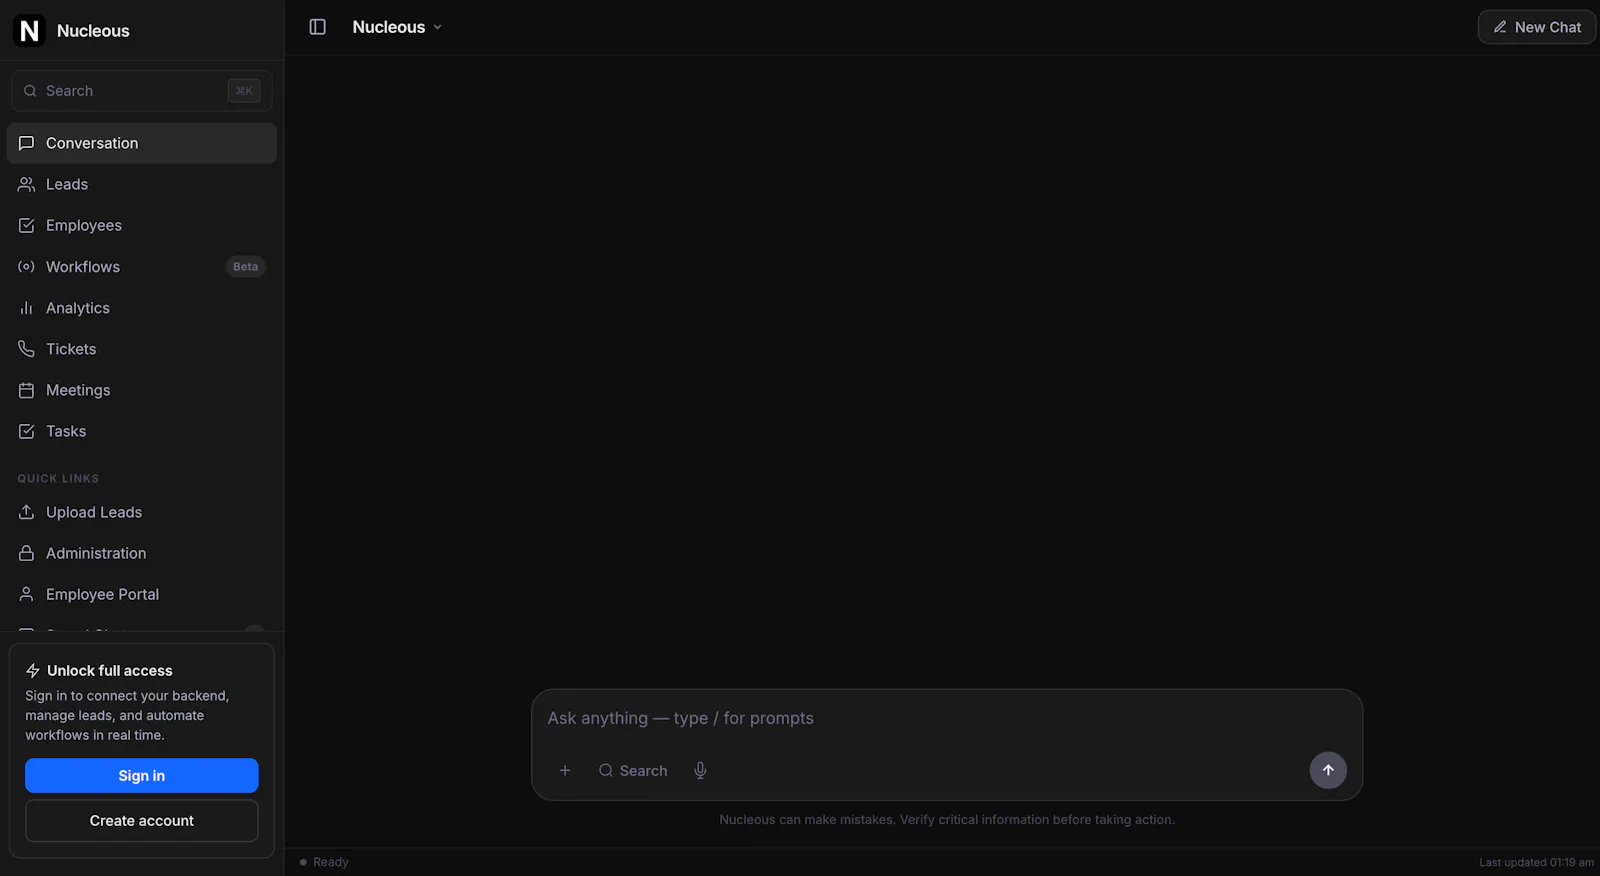This screenshot has width=1600, height=876.
Task: Open the Upload Leads quick link
Action: pos(142,512)
